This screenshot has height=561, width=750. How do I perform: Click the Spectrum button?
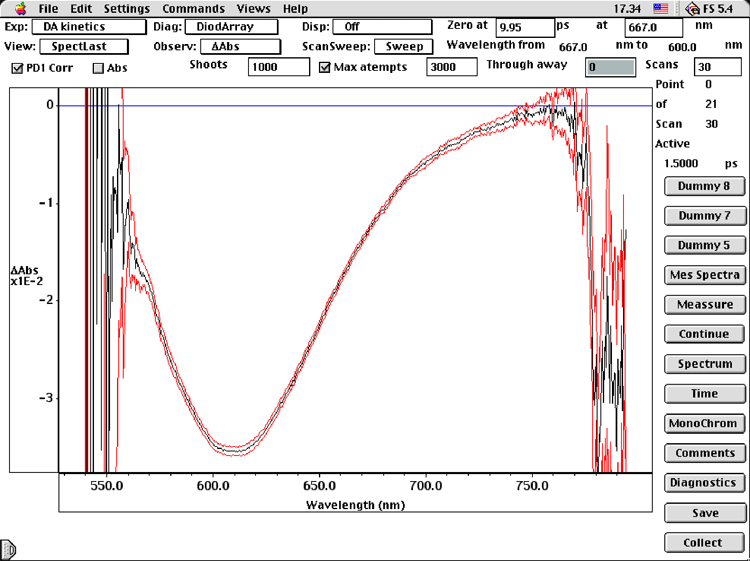point(705,364)
